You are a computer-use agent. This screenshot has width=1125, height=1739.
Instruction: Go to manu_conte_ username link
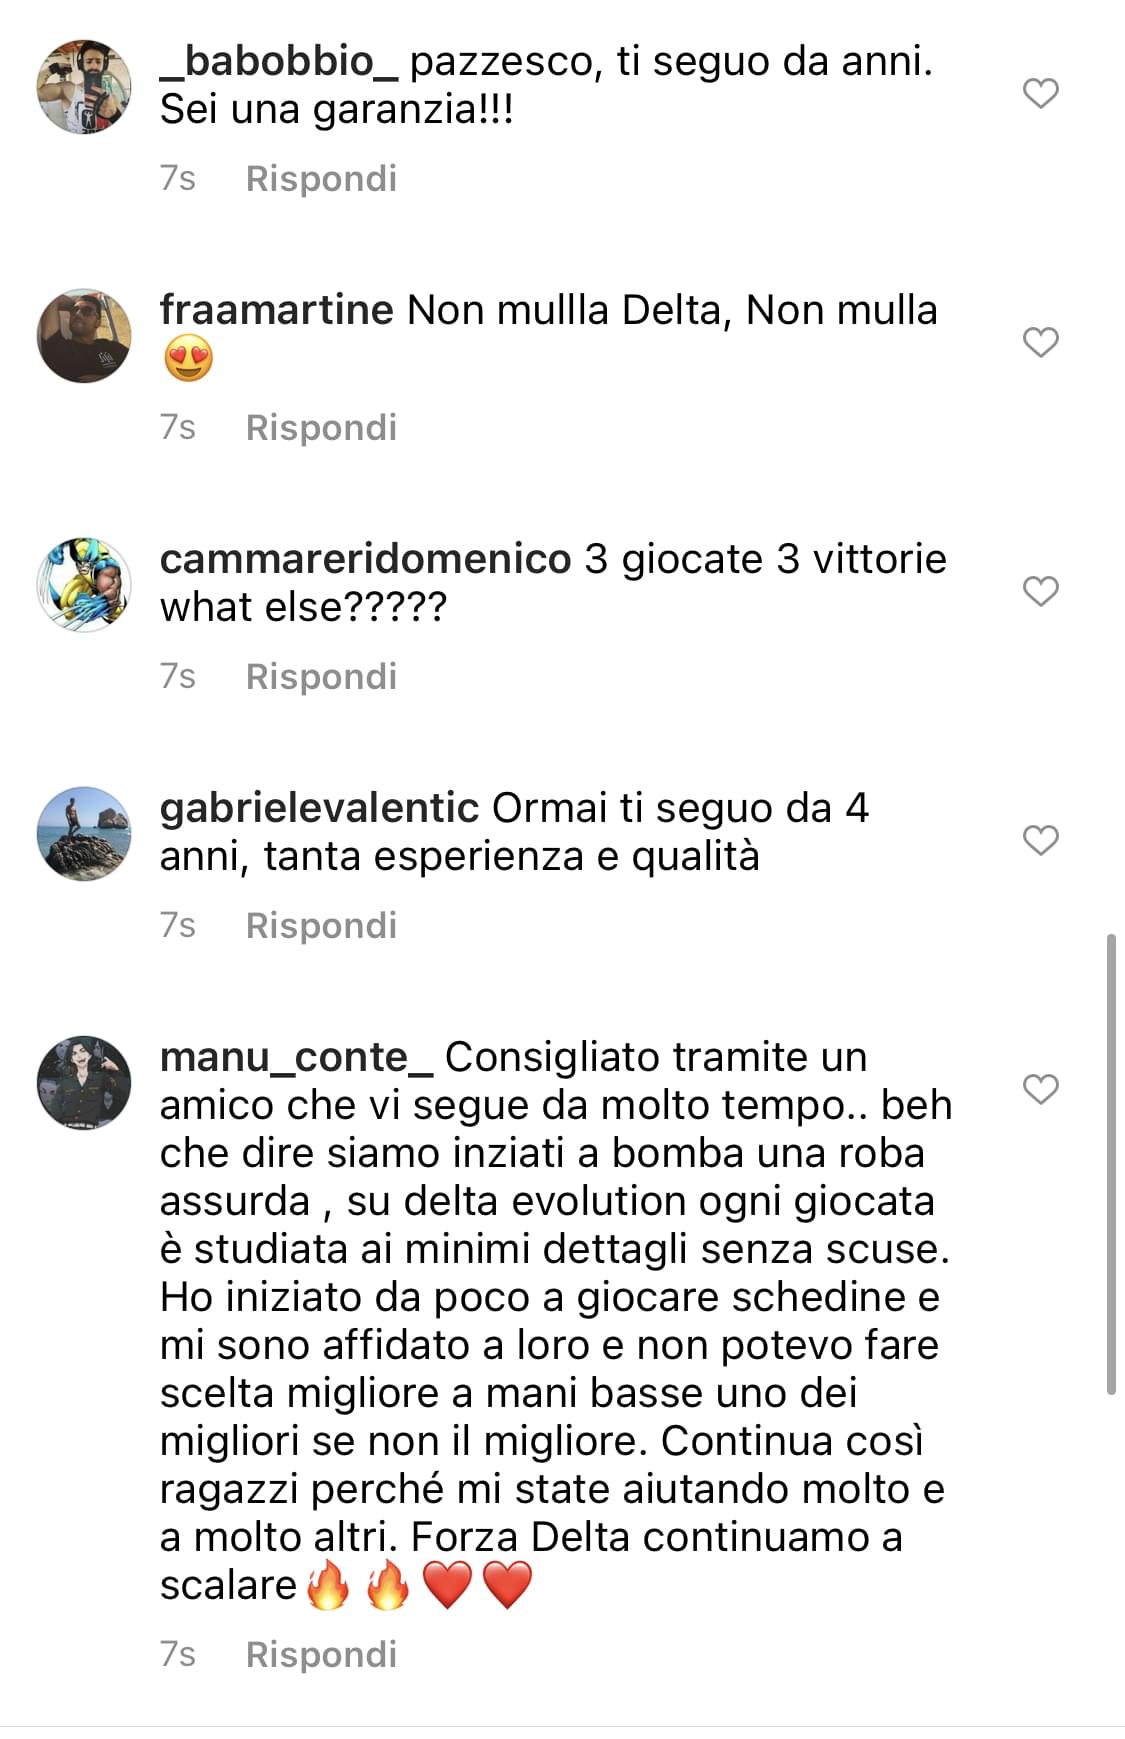[x=296, y=1058]
